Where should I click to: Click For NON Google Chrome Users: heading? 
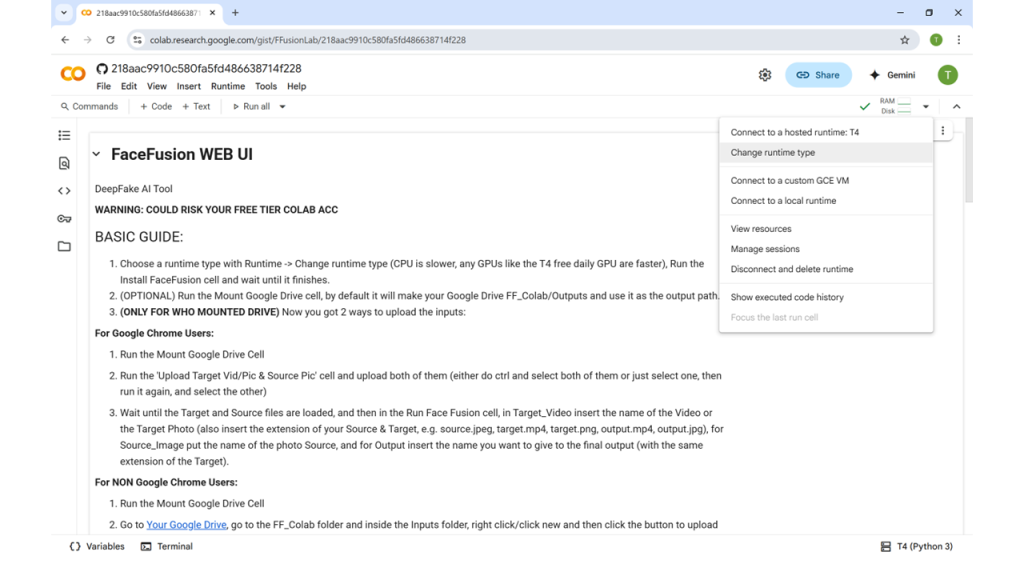tap(166, 482)
